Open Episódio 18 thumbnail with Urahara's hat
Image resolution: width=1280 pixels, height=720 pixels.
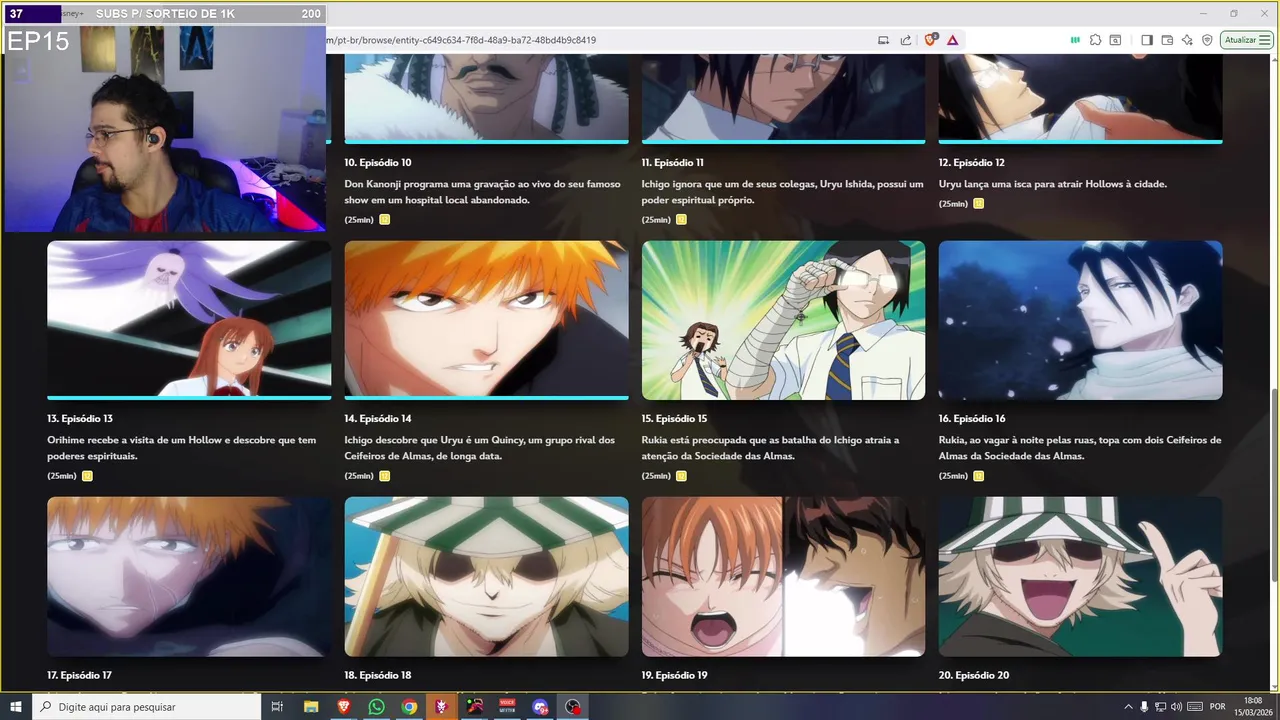486,577
